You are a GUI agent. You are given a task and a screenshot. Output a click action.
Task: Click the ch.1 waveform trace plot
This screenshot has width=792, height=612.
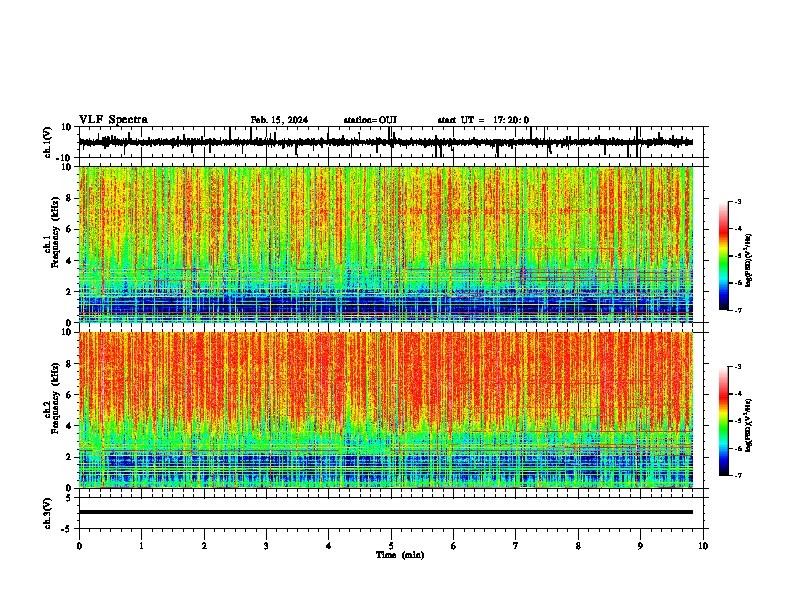(393, 142)
